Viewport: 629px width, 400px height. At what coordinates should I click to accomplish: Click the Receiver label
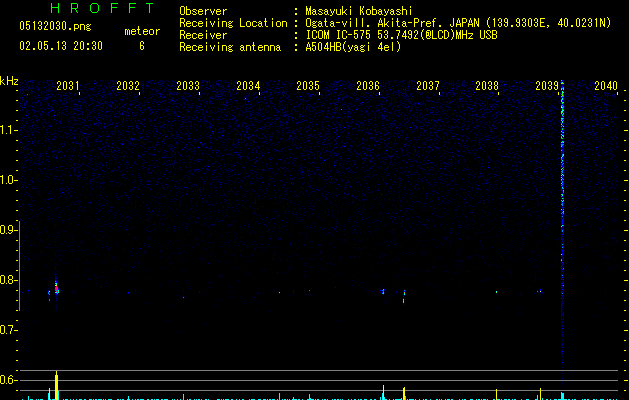[x=203, y=35]
